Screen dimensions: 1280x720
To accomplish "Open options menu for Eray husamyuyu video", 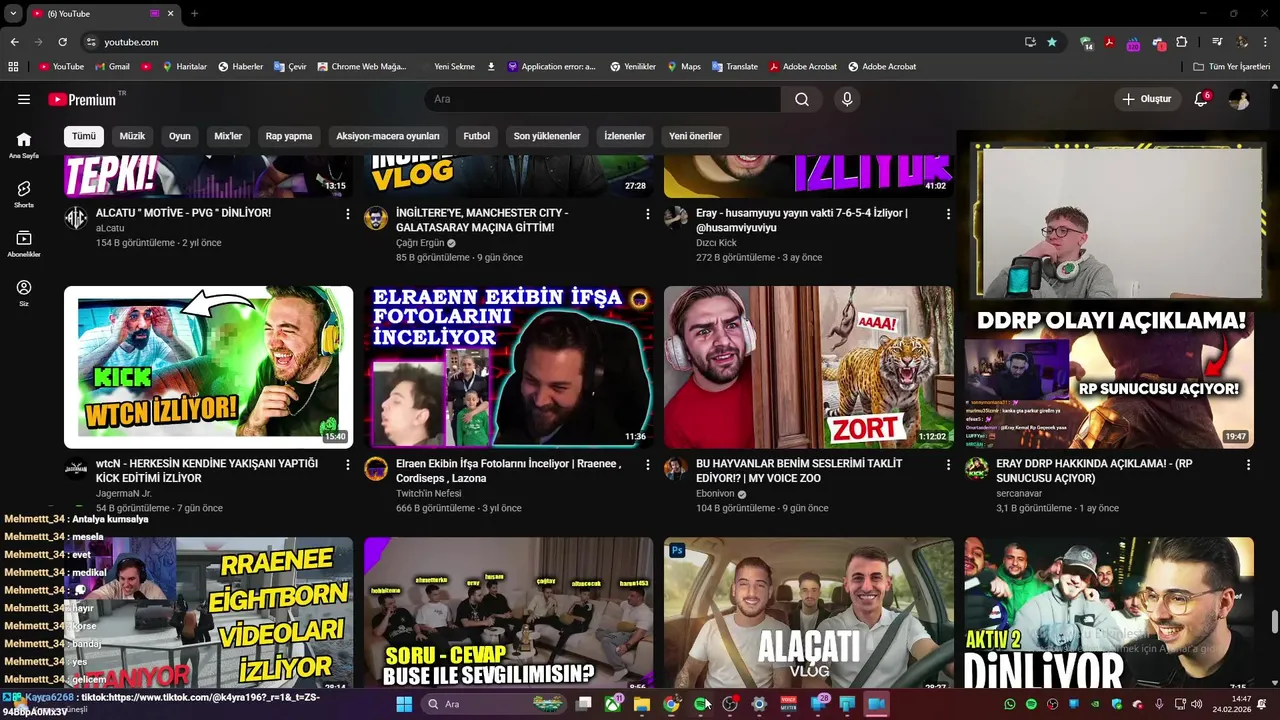I will pyautogui.click(x=948, y=214).
